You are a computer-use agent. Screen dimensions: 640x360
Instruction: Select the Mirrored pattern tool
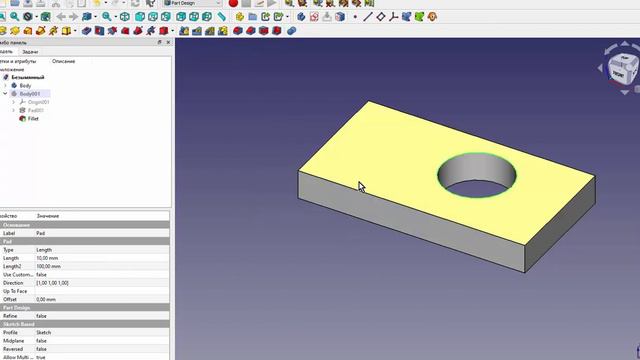[184, 31]
